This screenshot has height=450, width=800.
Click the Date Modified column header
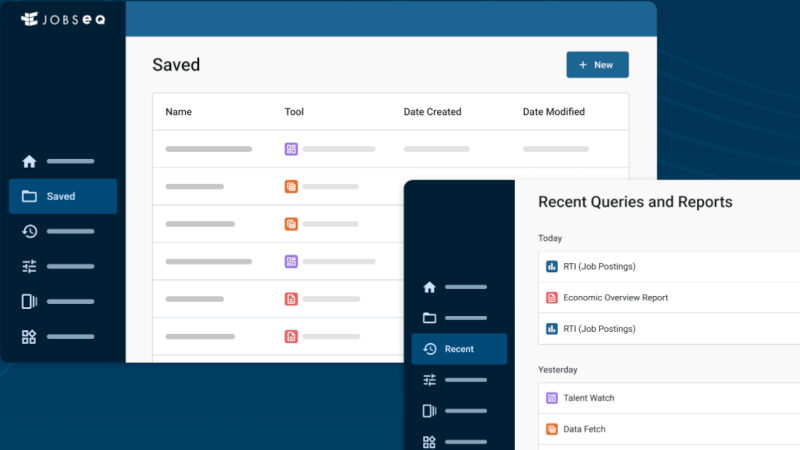(x=553, y=112)
